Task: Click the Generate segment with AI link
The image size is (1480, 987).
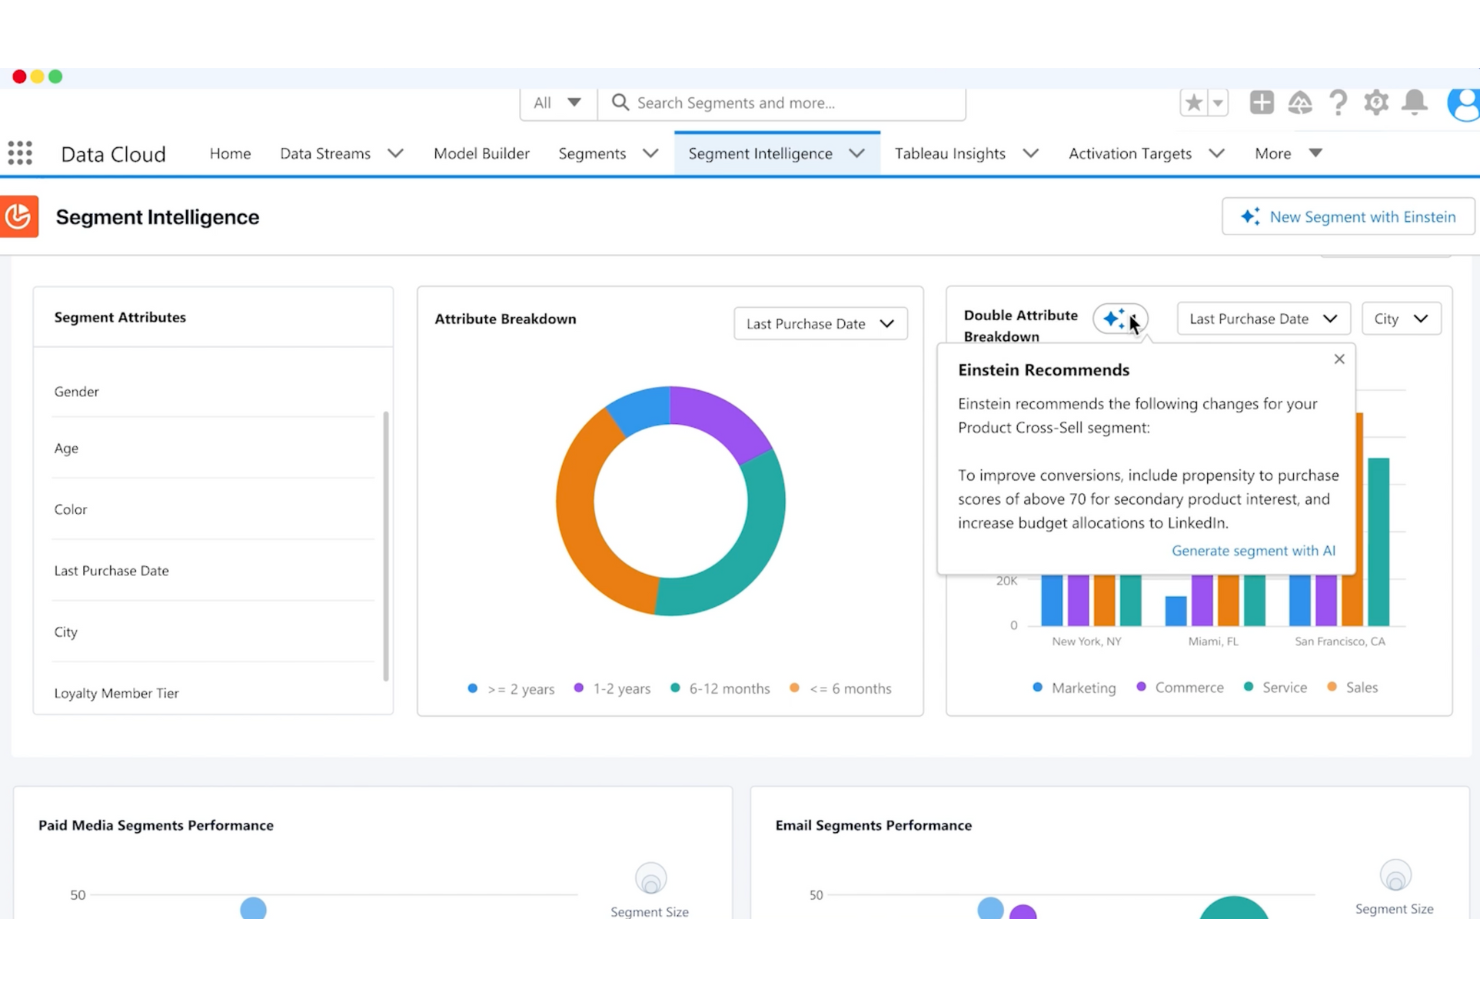Action: 1253,550
